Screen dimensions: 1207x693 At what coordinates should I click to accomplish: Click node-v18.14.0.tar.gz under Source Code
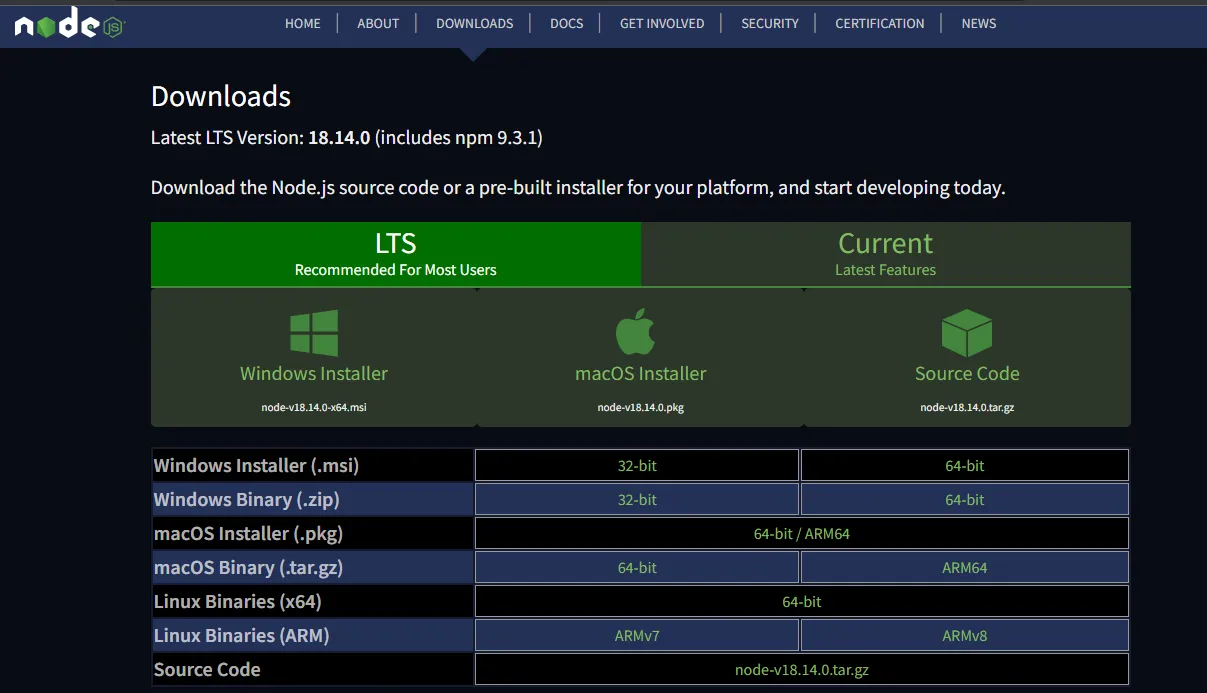click(x=801, y=669)
